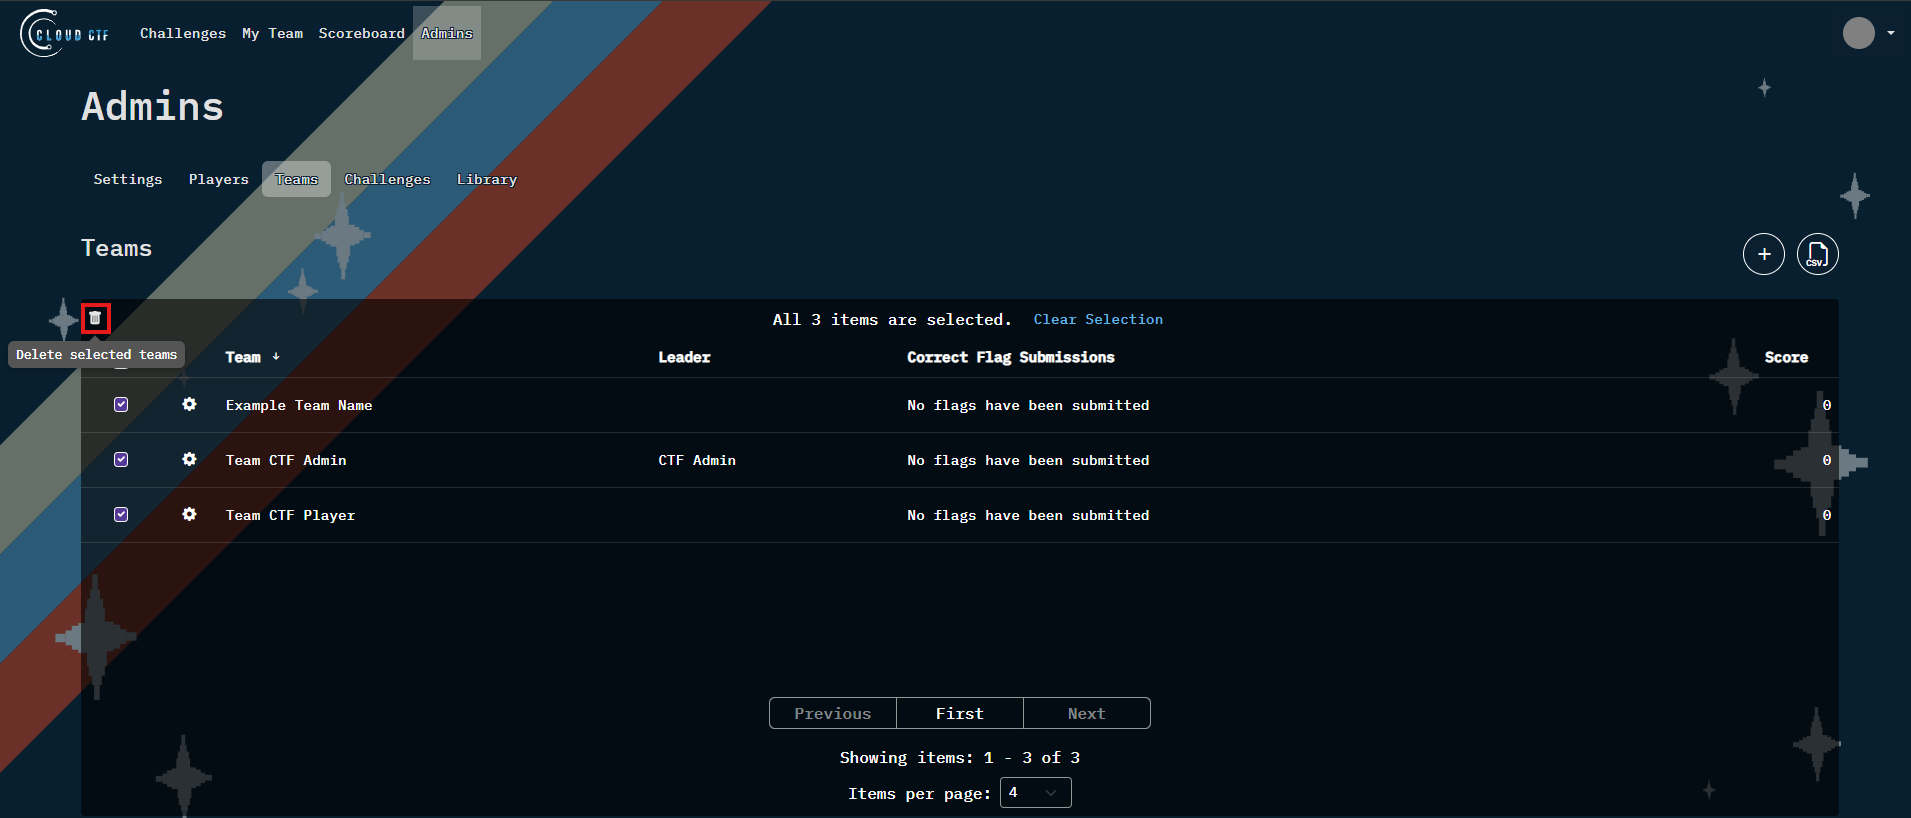Go to the Library tab
1911x818 pixels.
[x=486, y=180]
